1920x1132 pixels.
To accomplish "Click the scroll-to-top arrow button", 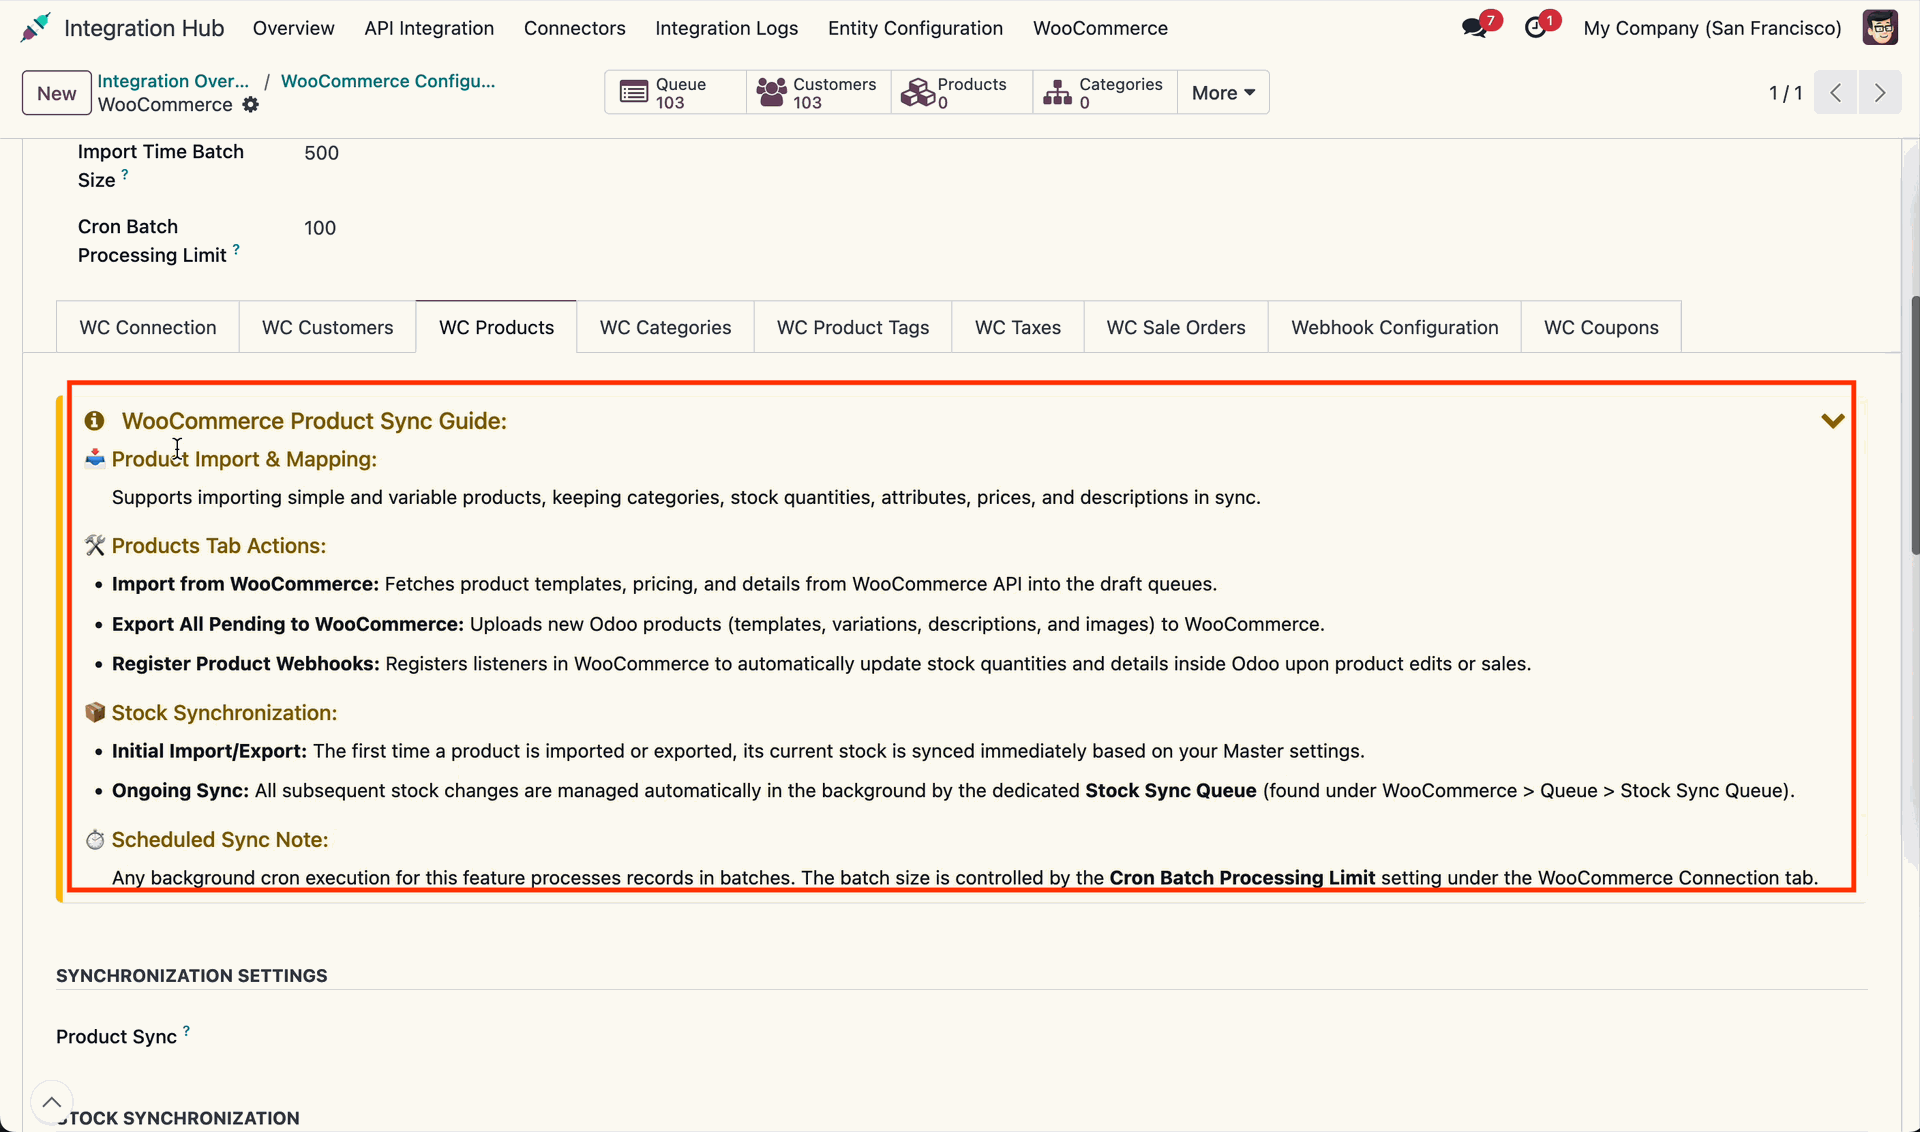I will coord(52,1102).
